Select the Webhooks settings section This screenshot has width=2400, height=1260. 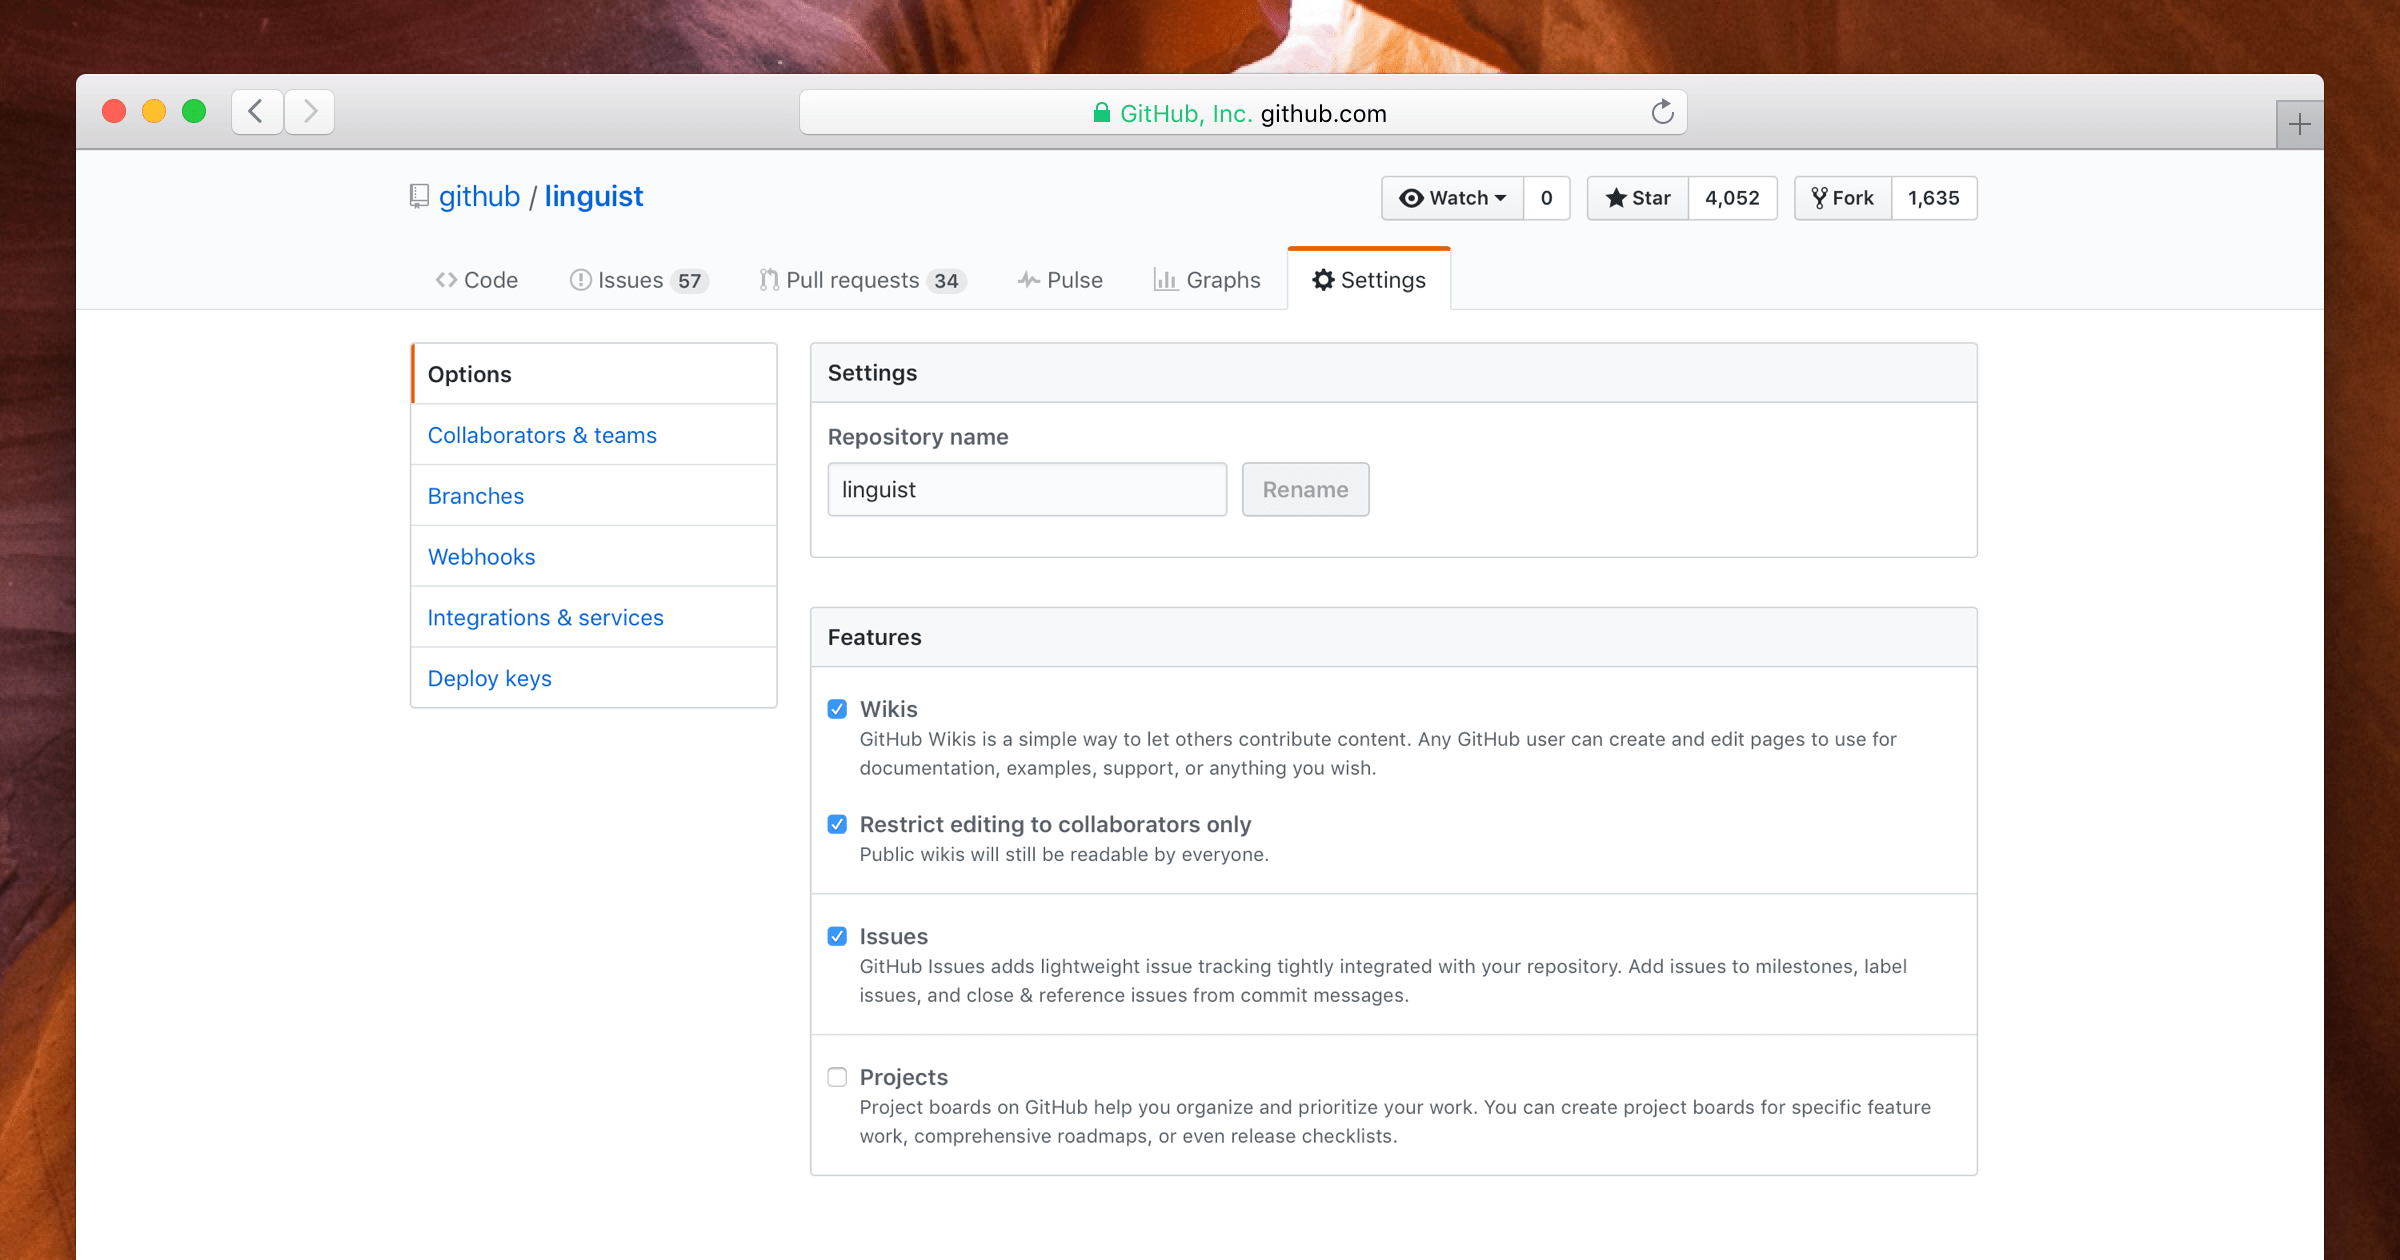(x=483, y=557)
